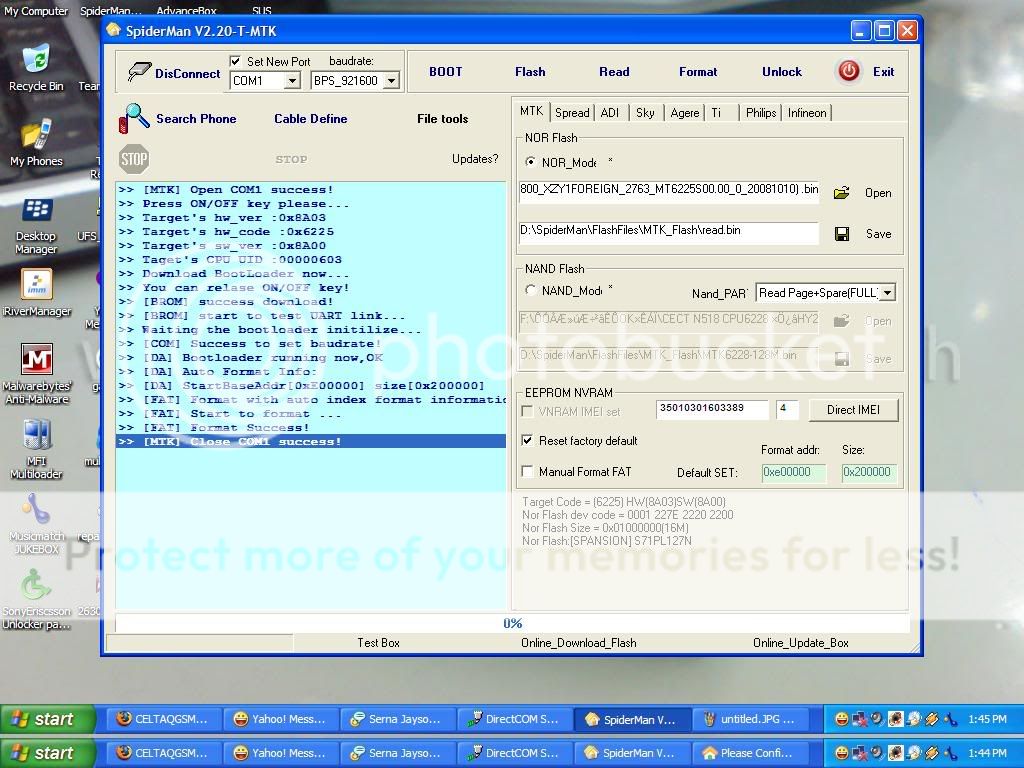Toggle VNRAM IMEI set checkbox

point(527,411)
